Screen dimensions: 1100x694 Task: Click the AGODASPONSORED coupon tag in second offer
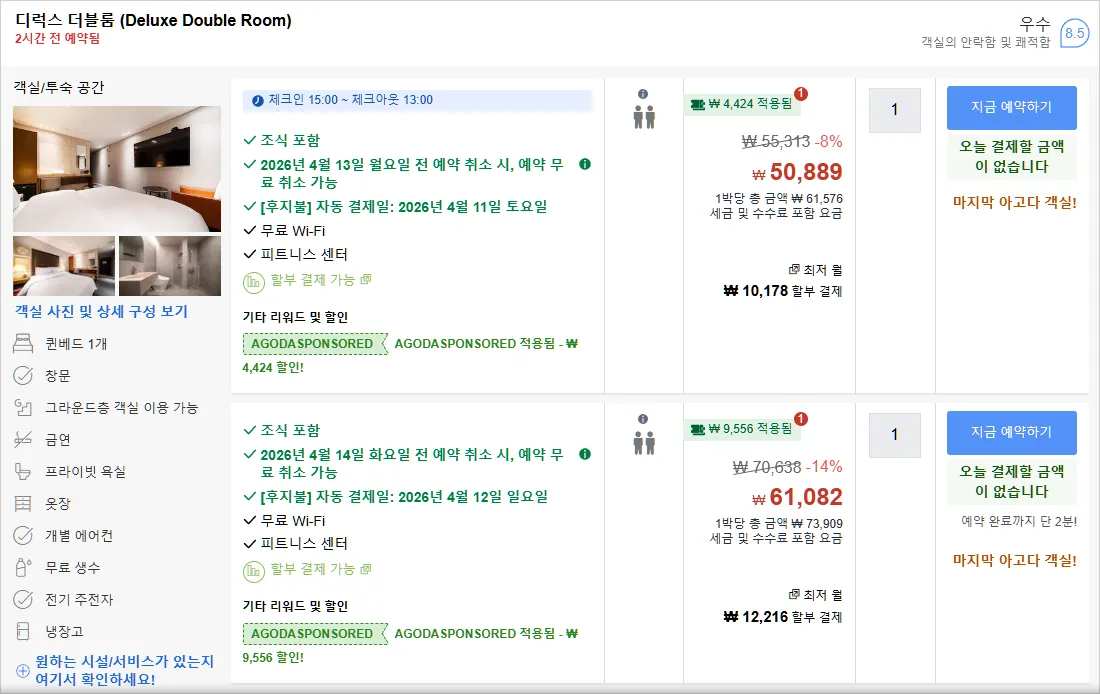pos(315,634)
